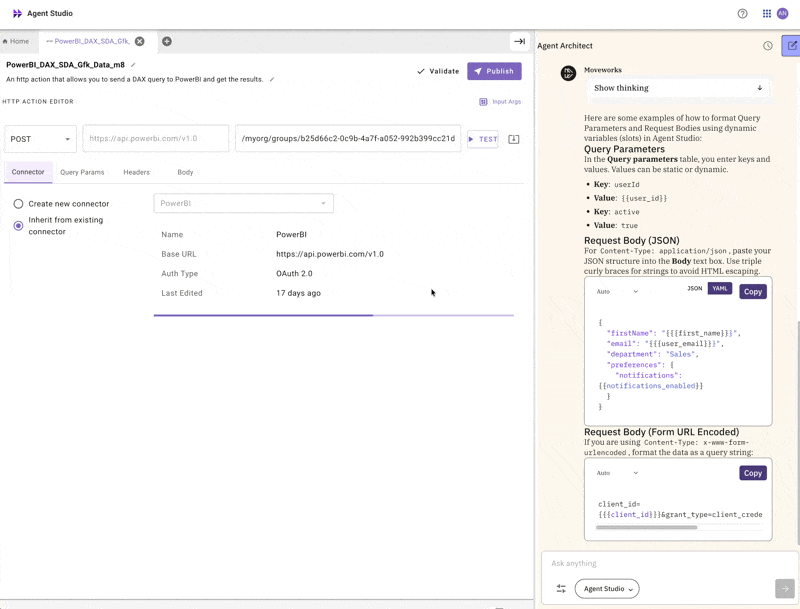Click the Publish button
The width and height of the screenshot is (800, 609).
click(x=494, y=71)
